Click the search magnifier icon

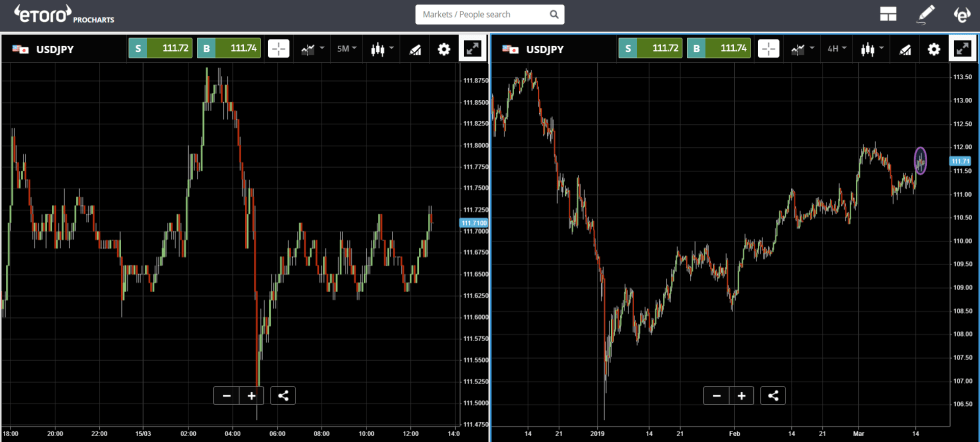click(552, 15)
